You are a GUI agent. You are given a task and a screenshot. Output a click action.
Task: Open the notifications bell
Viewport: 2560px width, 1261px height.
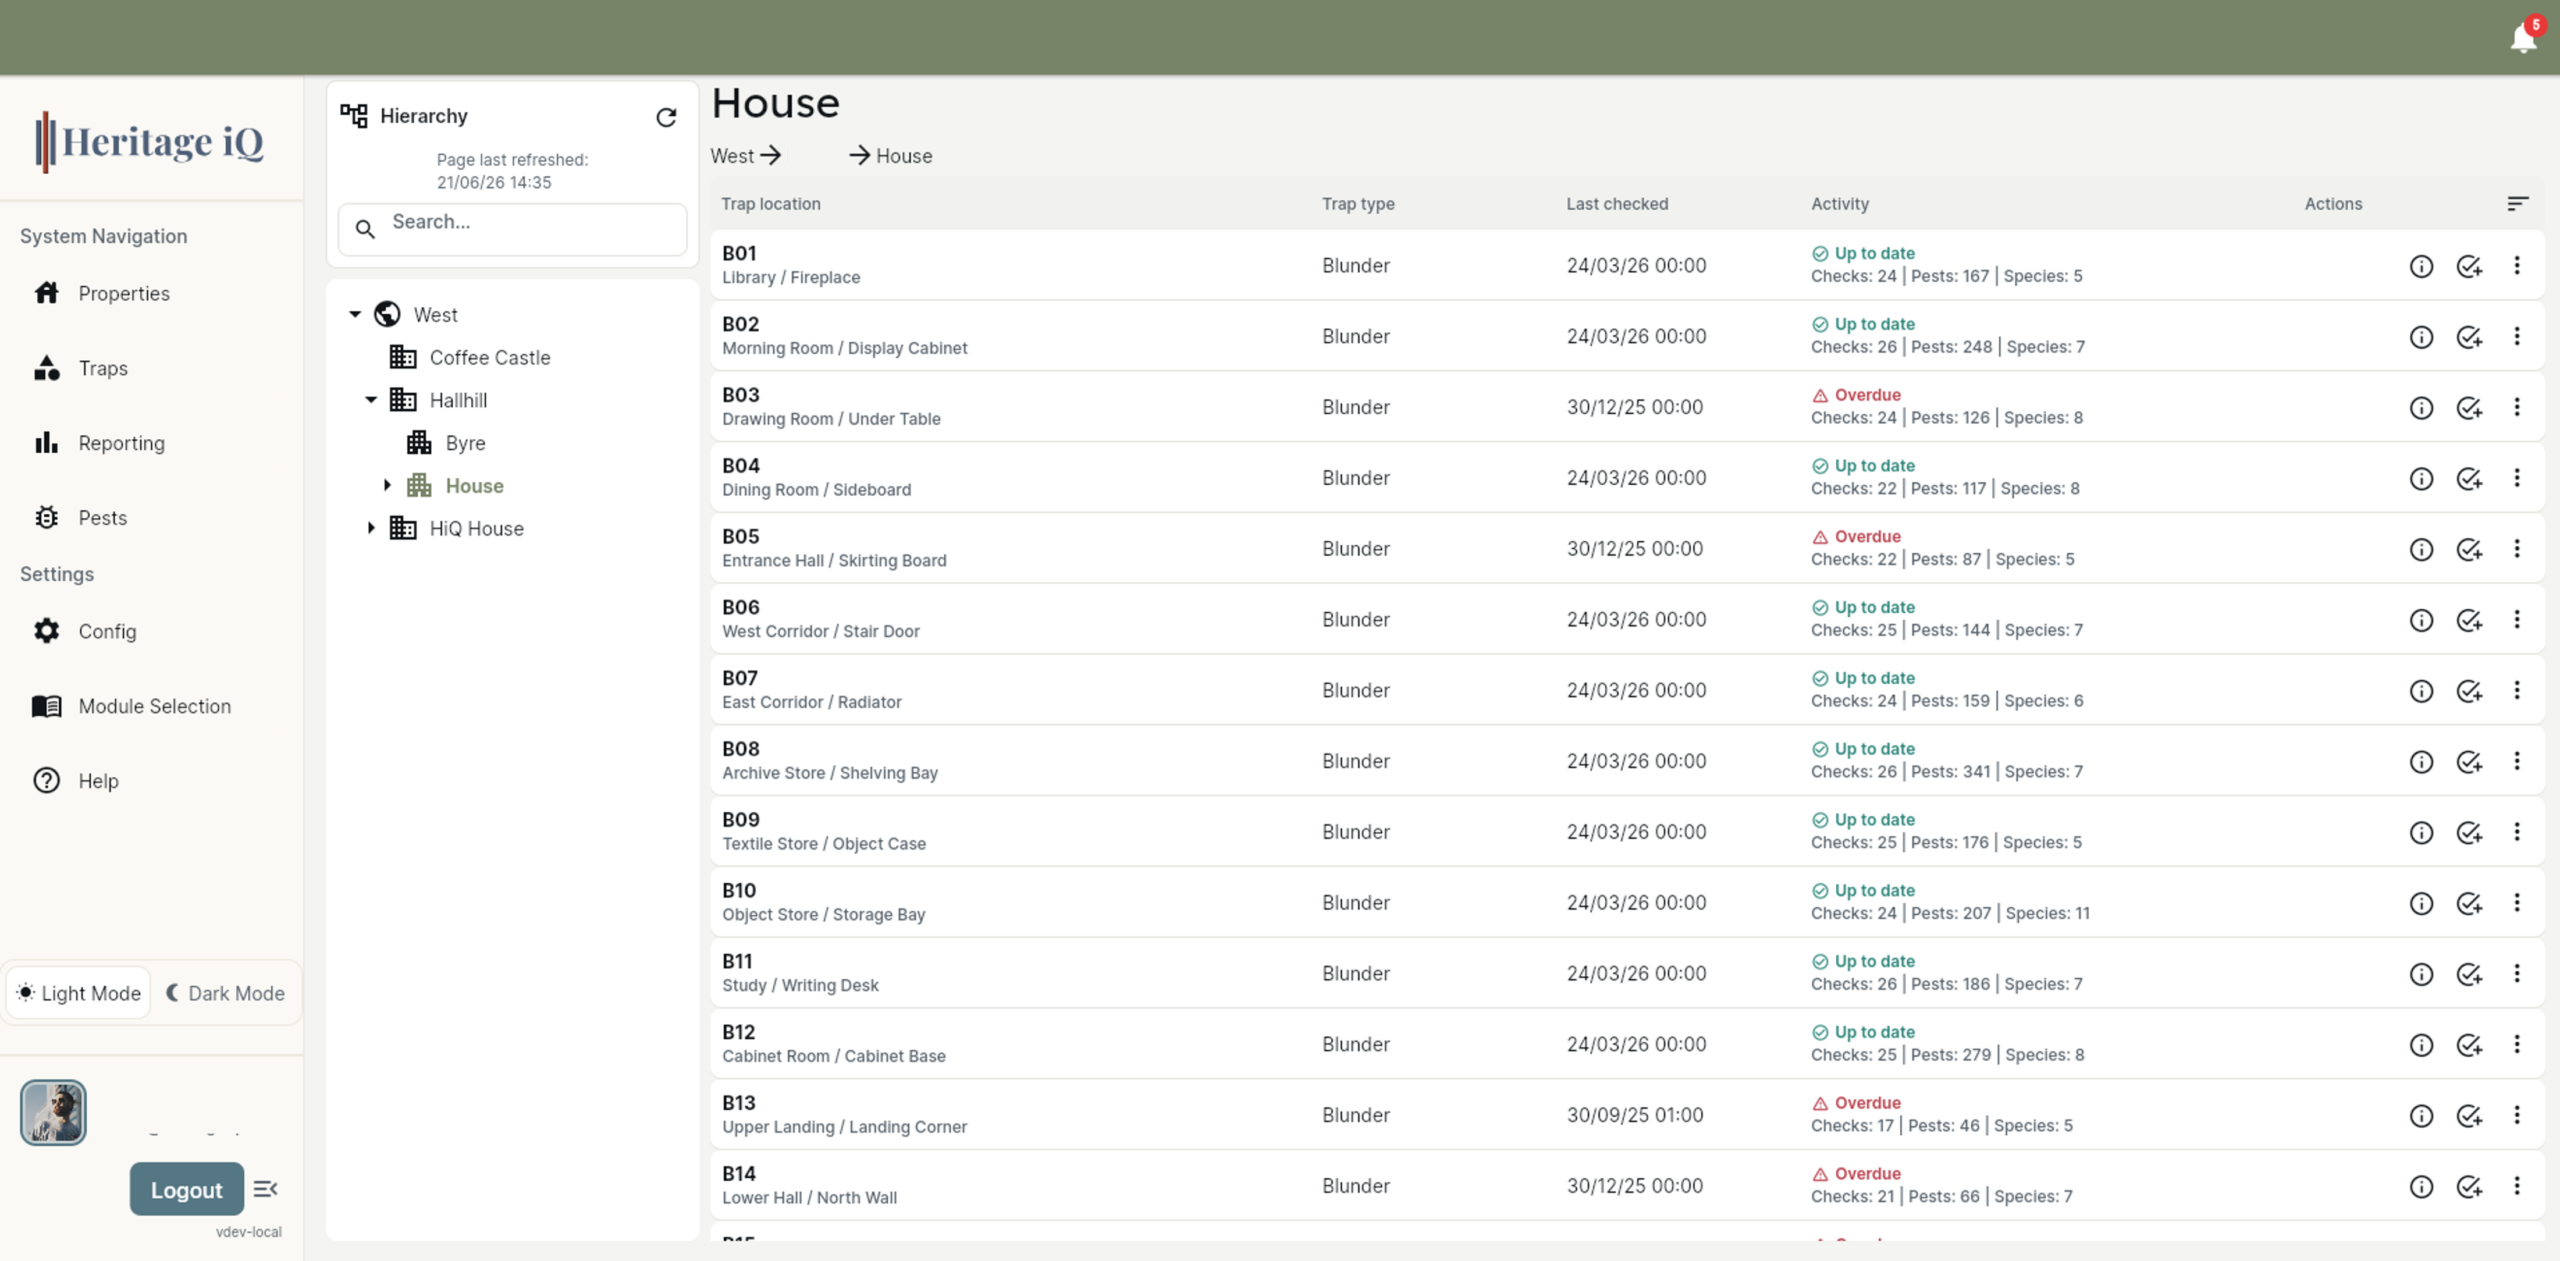point(2522,38)
